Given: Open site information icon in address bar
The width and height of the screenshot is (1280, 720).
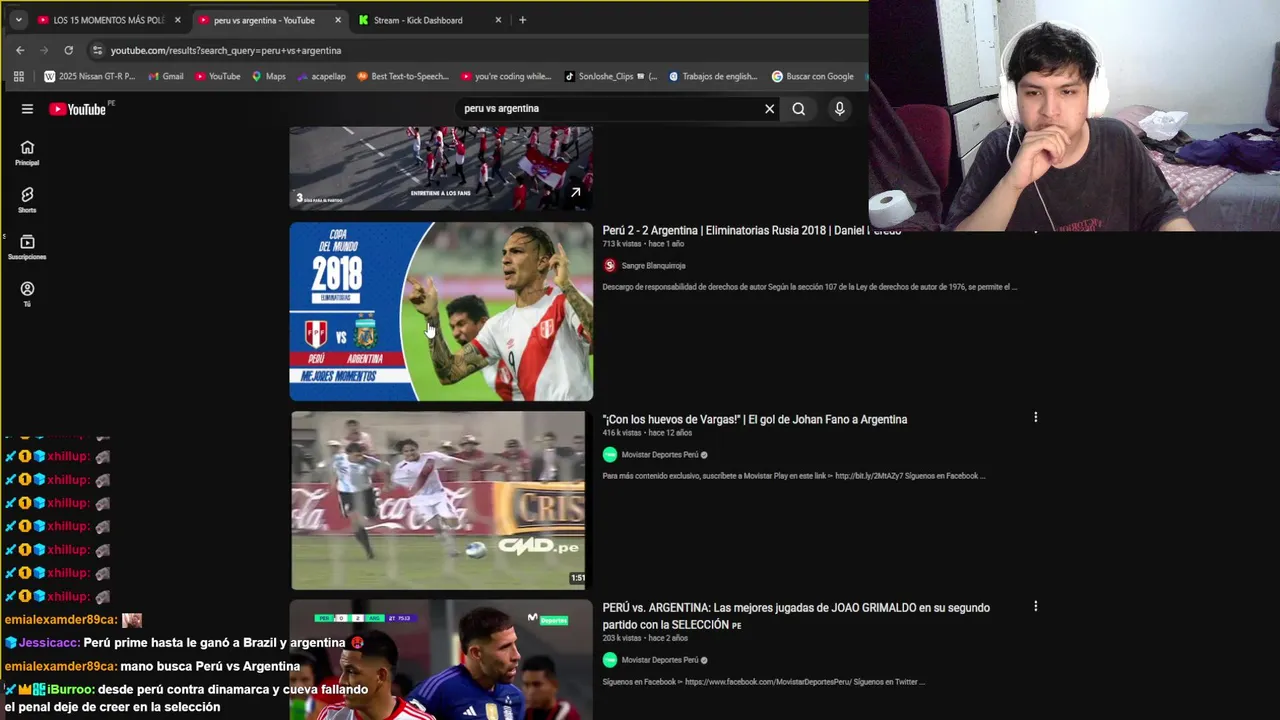Looking at the screenshot, I should point(97,50).
